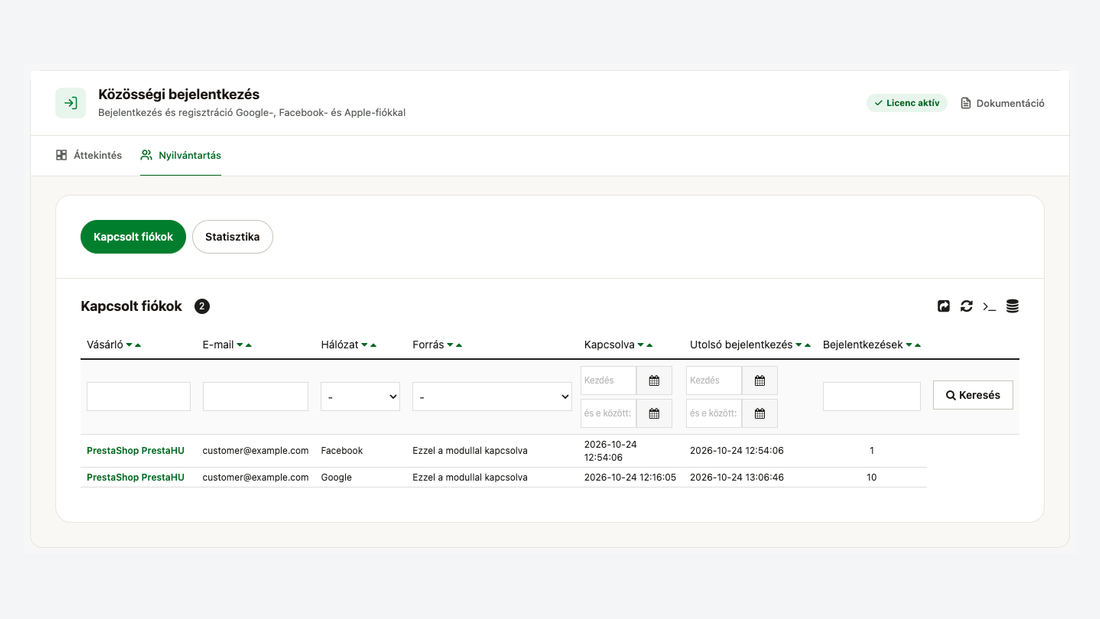Sort E-mail column descending arrow
The image size is (1100, 619).
pyautogui.click(x=240, y=345)
